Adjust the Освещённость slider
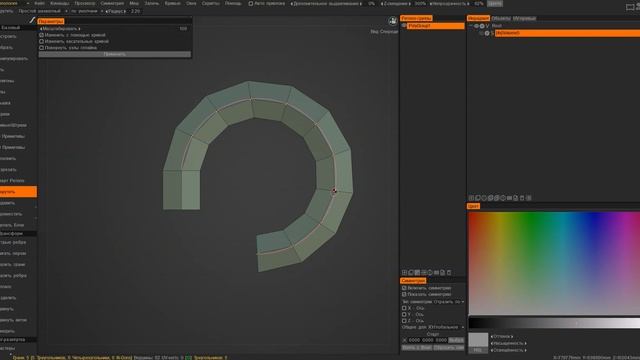The width and height of the screenshot is (640, 360). coord(509,350)
